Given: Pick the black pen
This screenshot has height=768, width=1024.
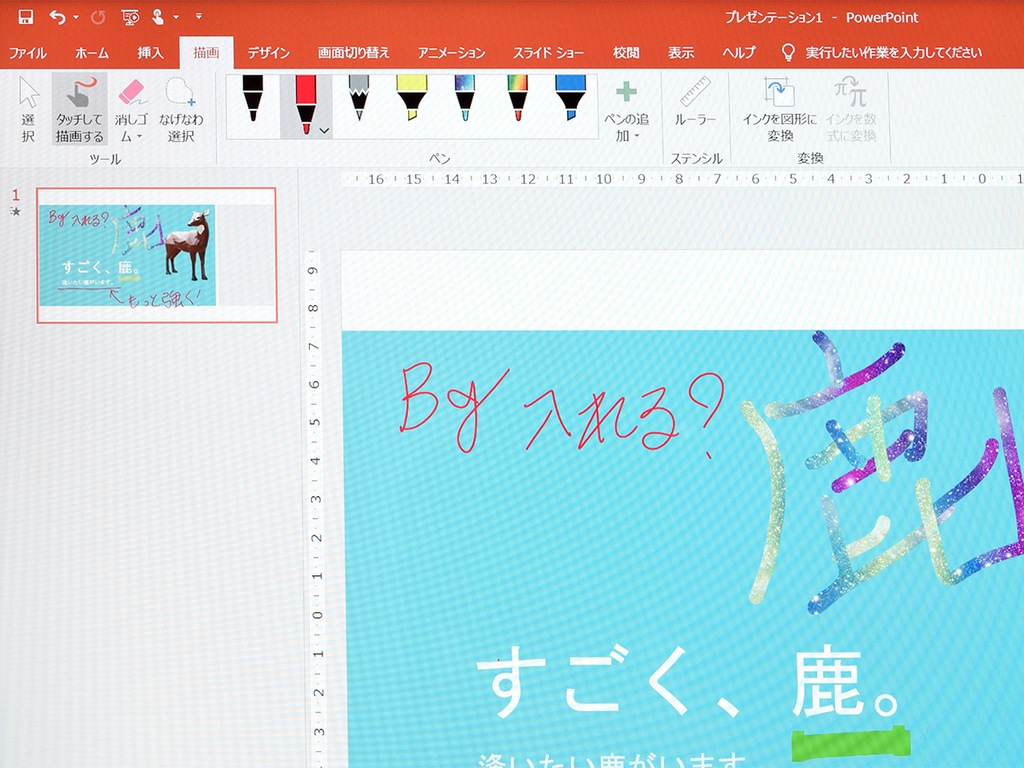Looking at the screenshot, I should pyautogui.click(x=253, y=99).
